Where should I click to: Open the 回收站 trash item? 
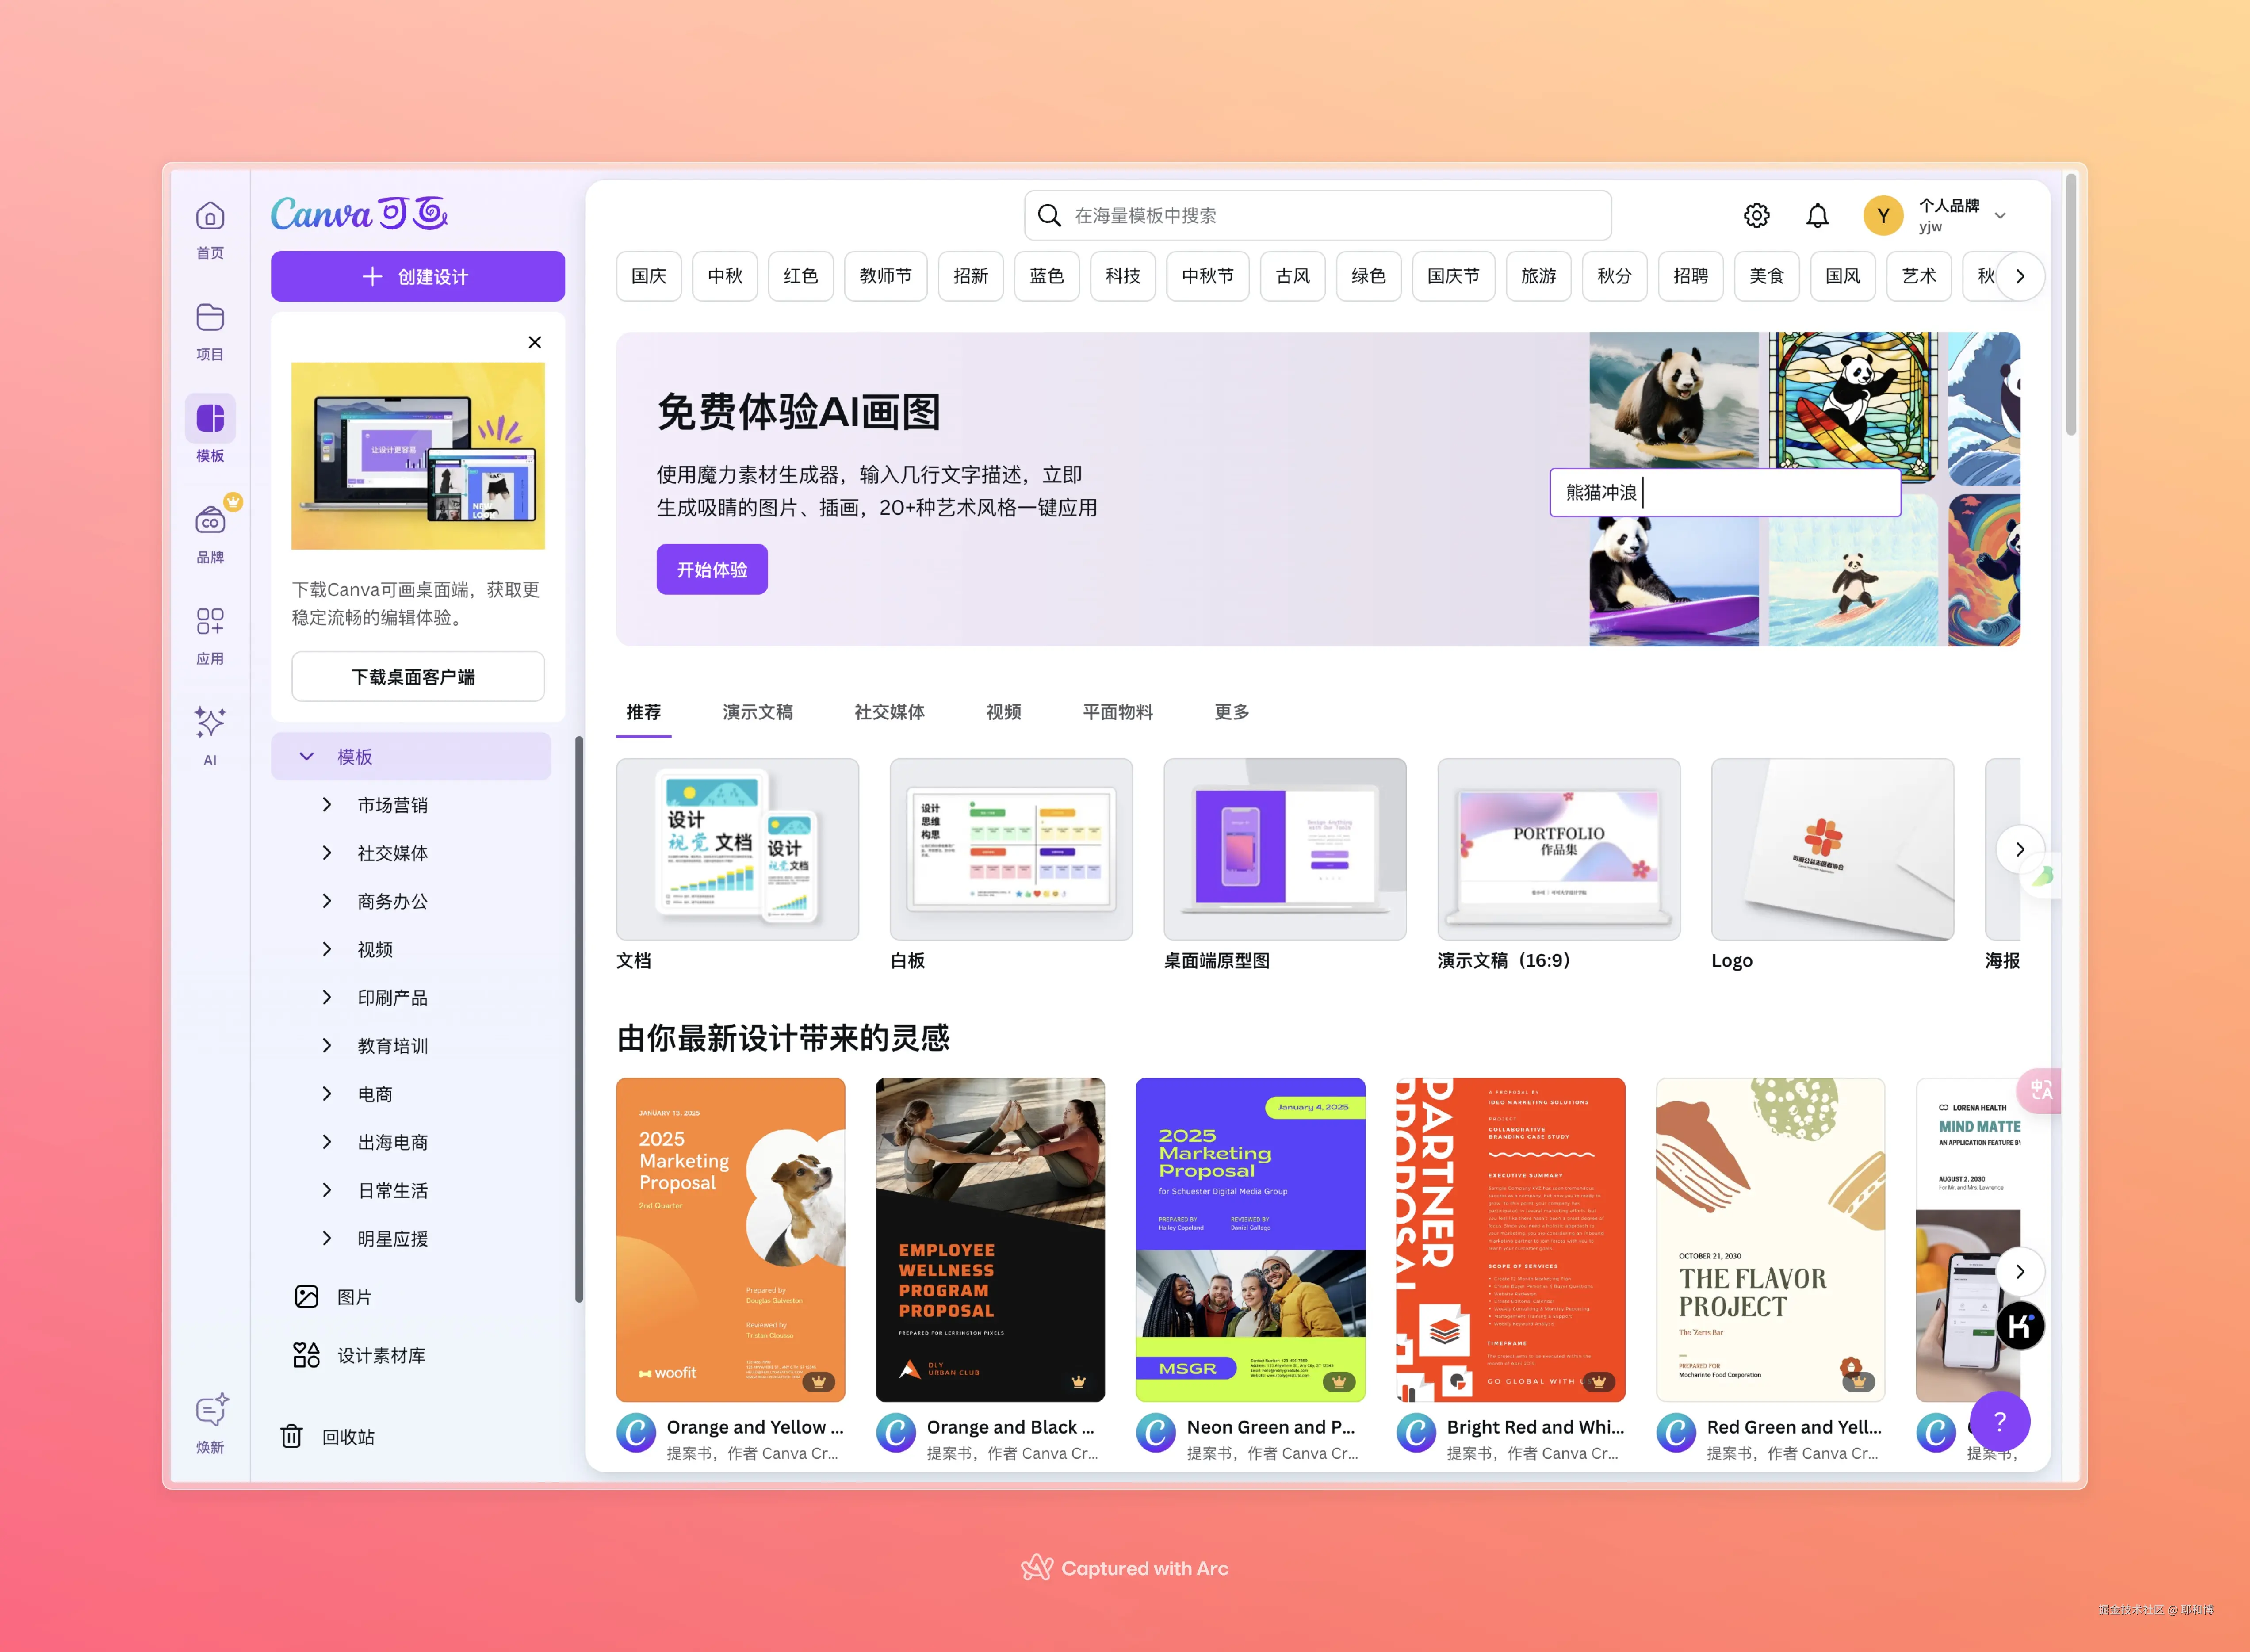point(347,1437)
